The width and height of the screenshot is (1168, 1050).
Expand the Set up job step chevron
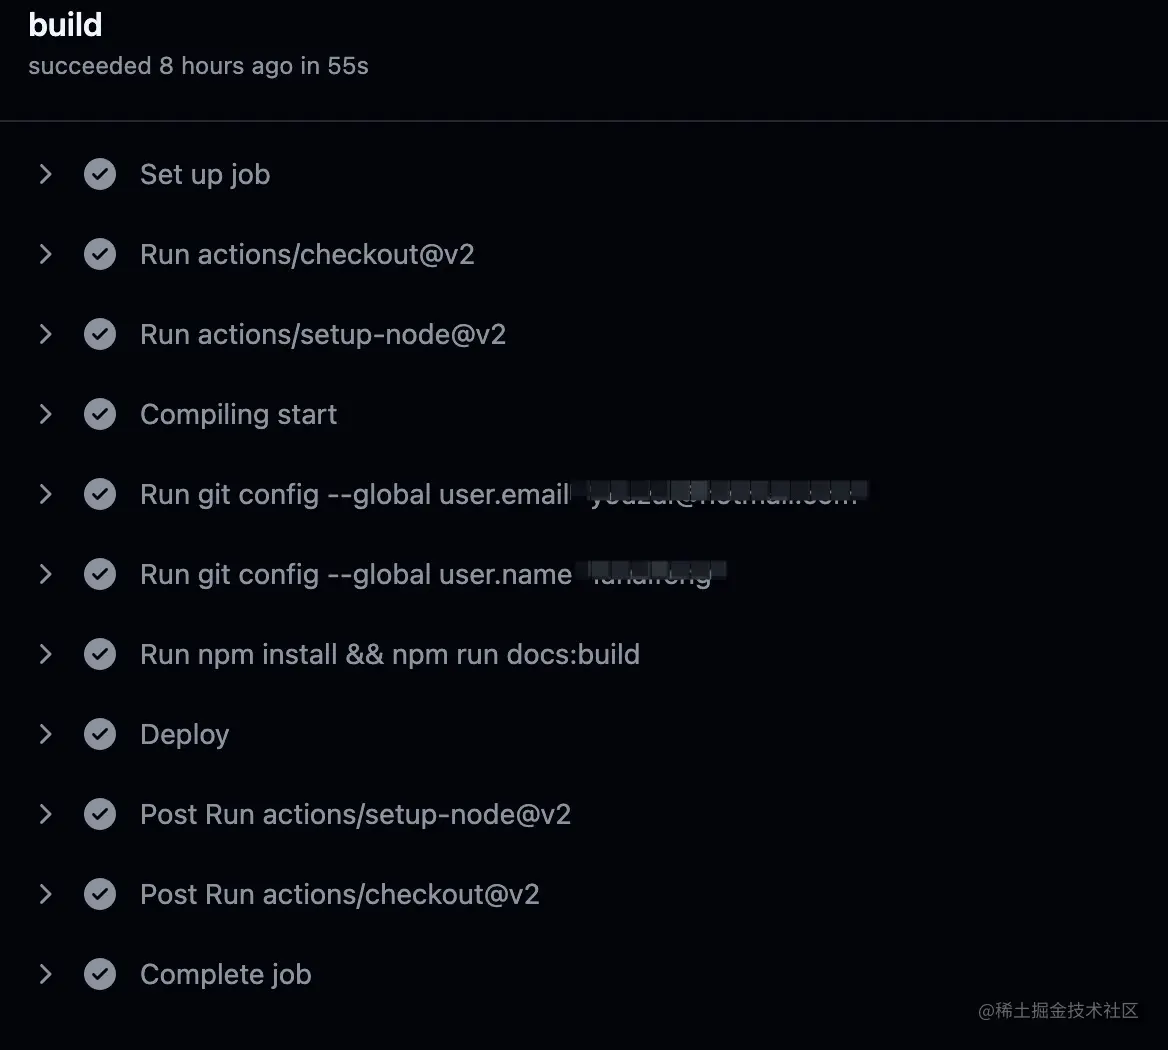45,174
